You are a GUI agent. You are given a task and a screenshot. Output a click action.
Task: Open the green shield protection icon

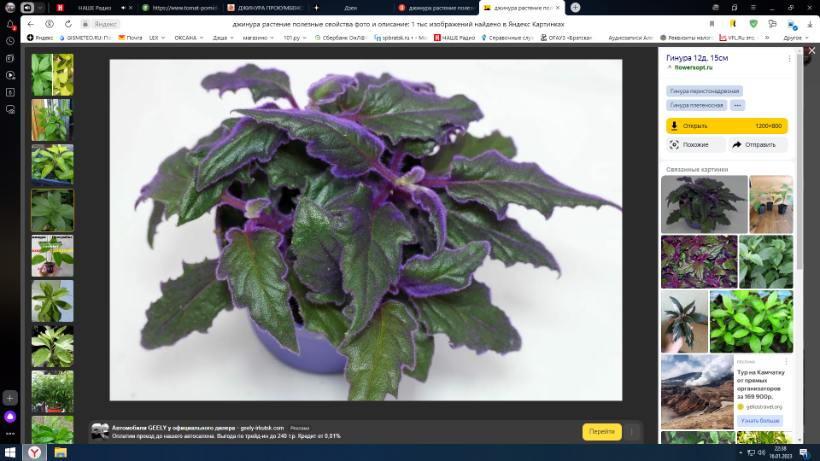coord(753,24)
